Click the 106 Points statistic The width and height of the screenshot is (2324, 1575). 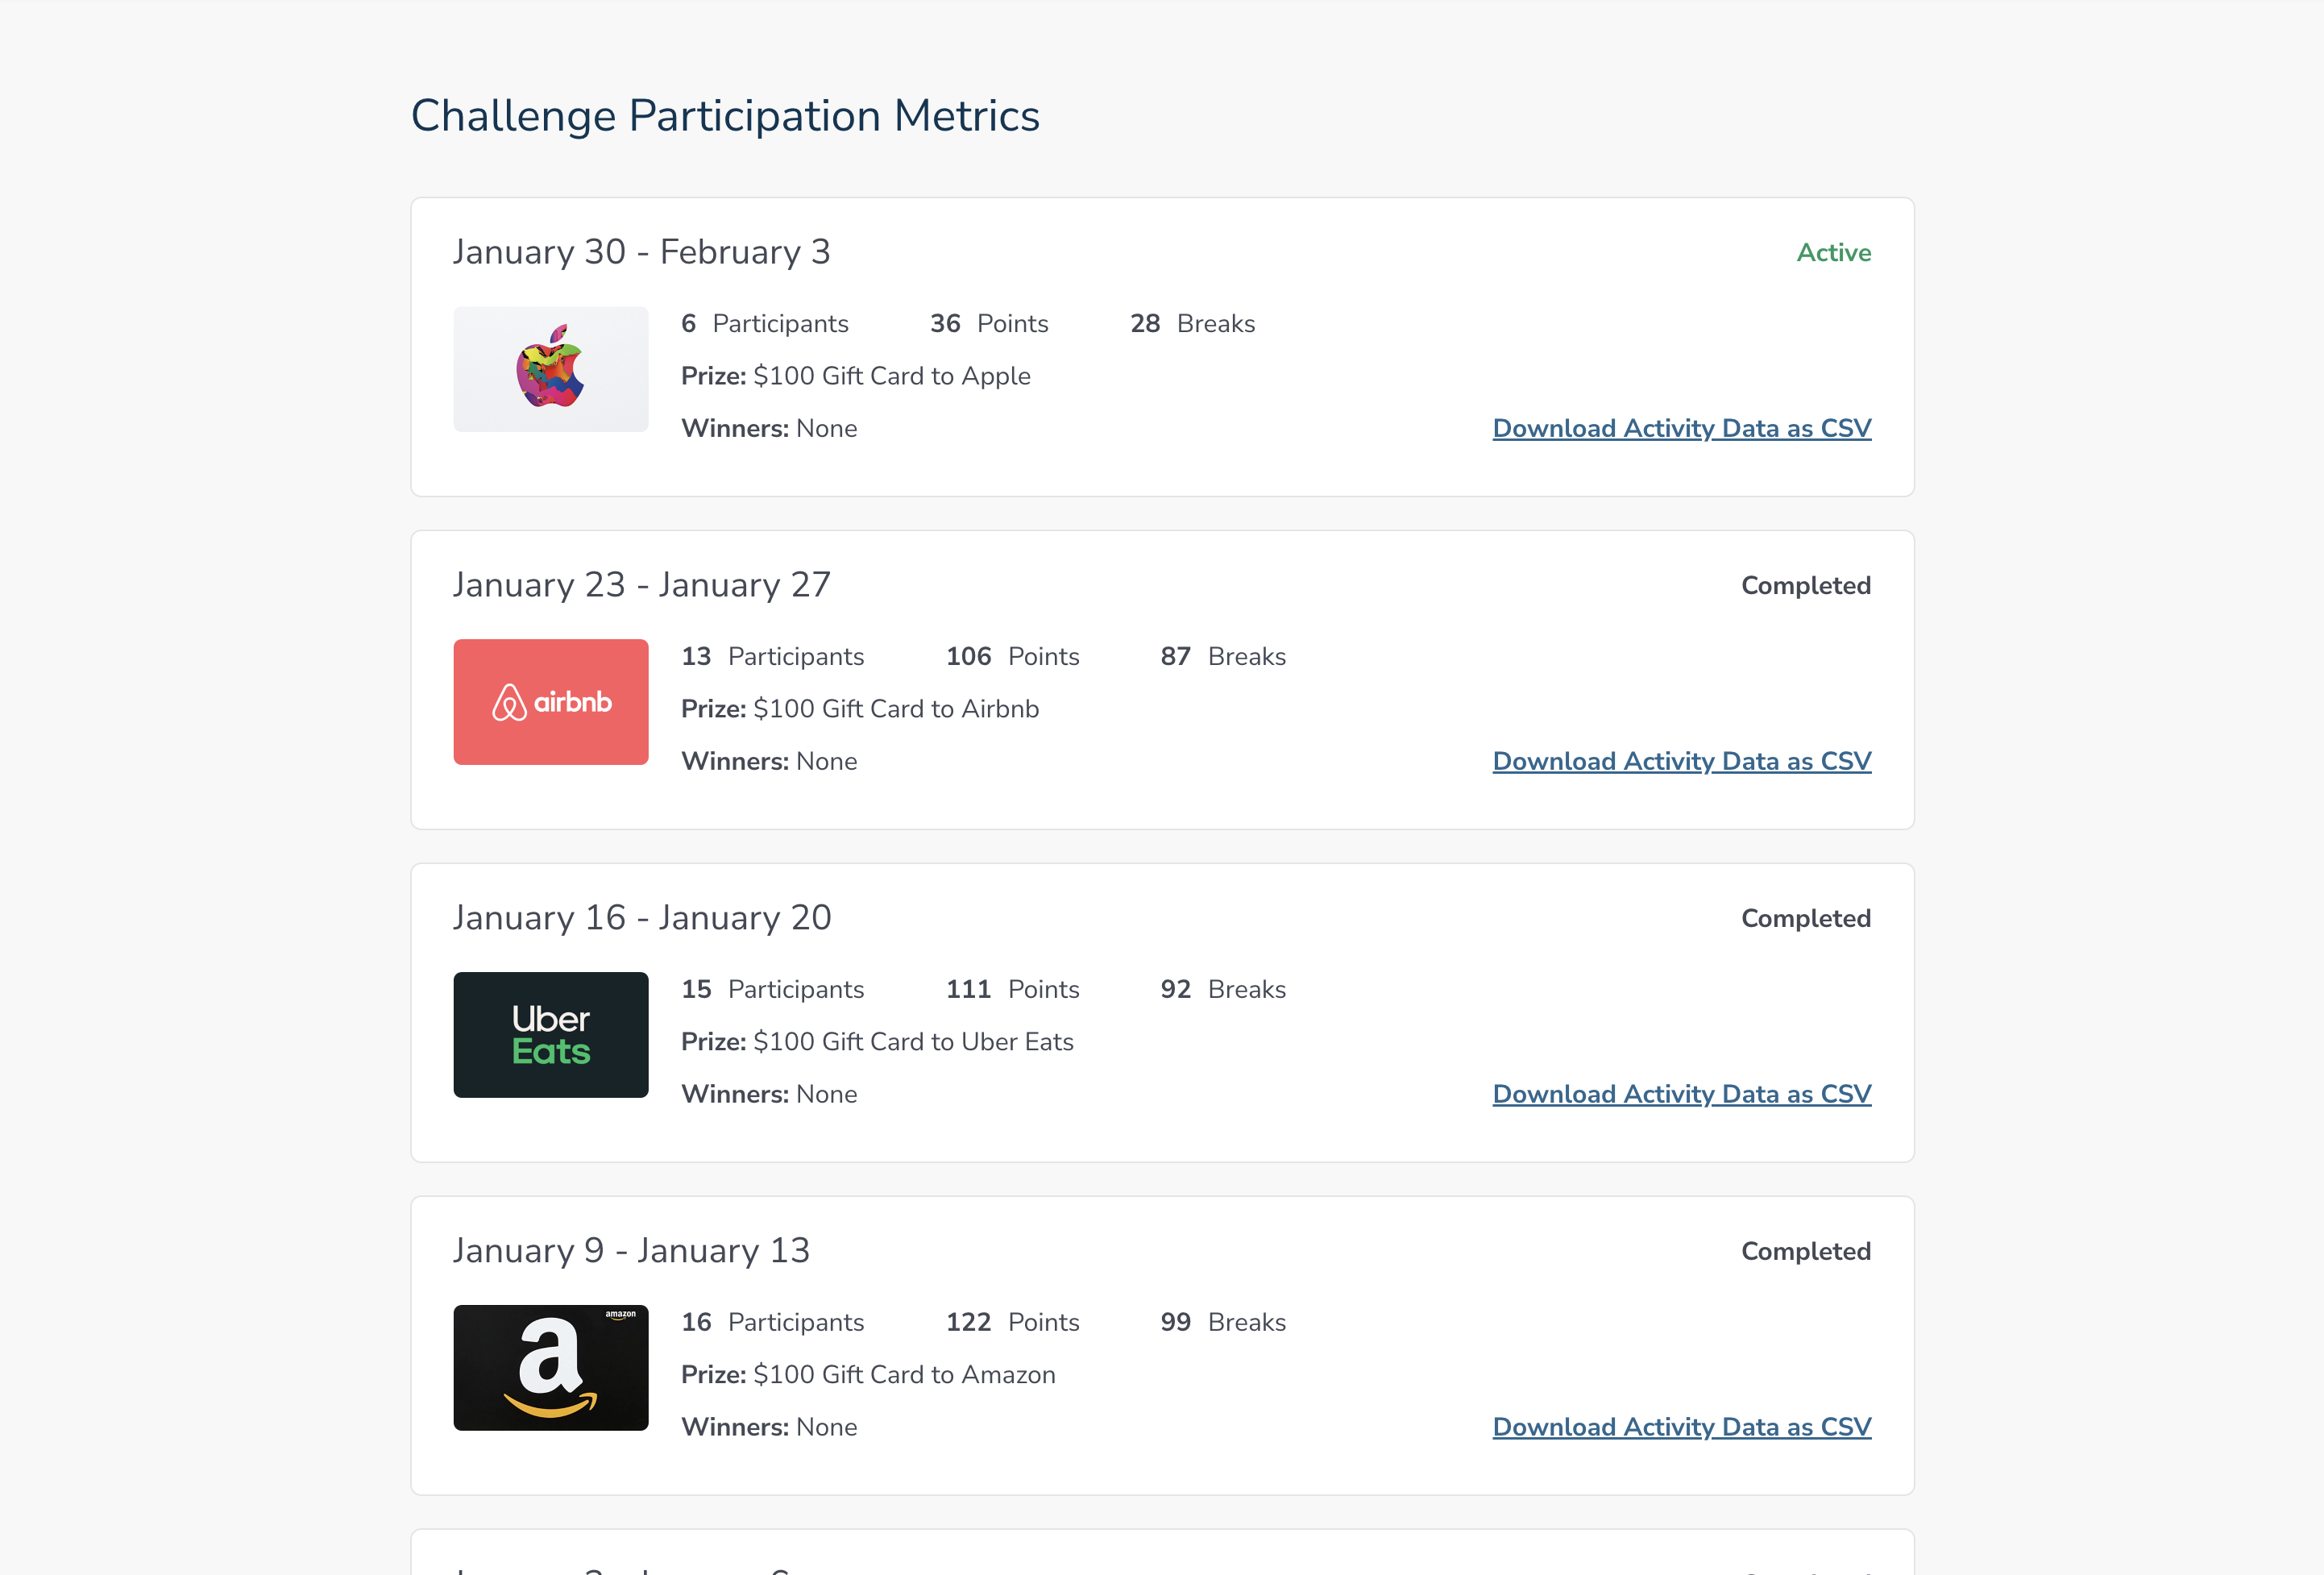point(1012,657)
